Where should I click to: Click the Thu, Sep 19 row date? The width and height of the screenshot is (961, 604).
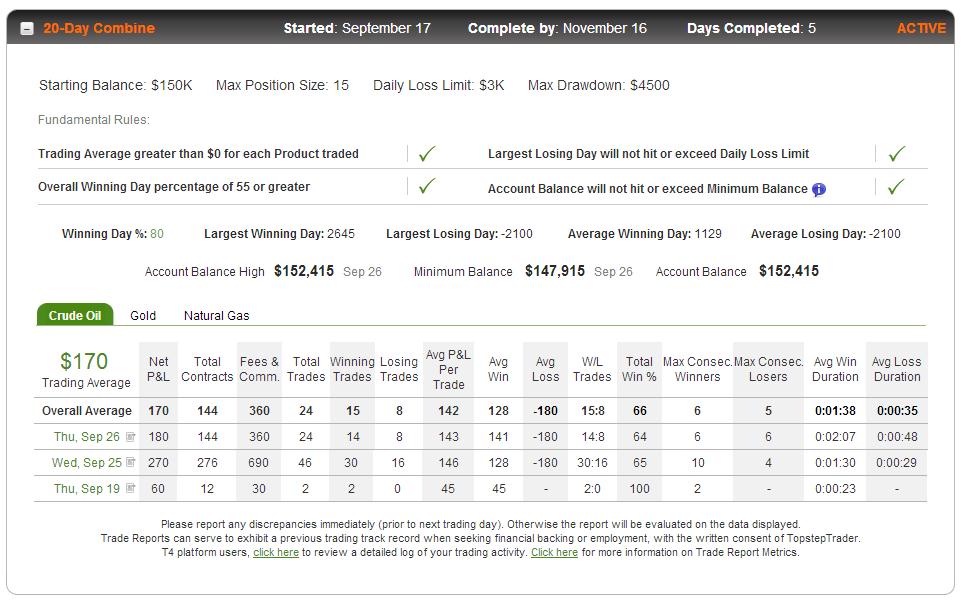pos(86,488)
